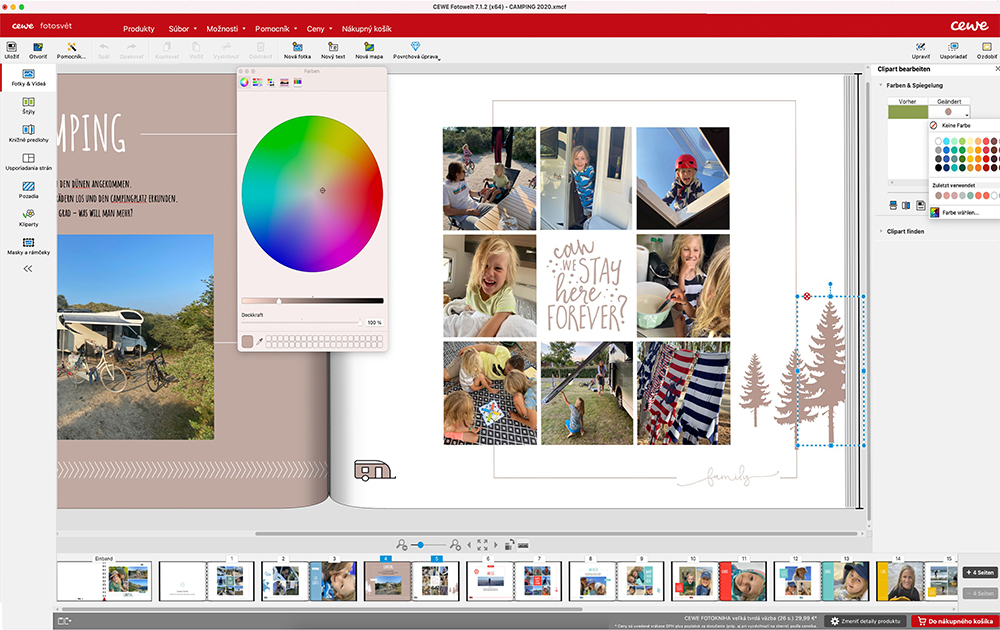Click the + 4 Seiten button

[980, 572]
